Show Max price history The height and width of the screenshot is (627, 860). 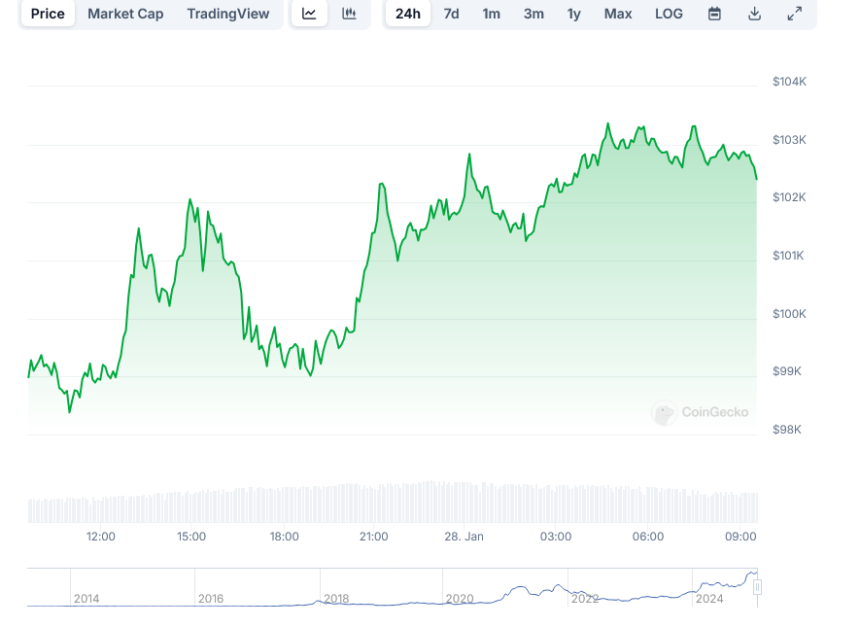618,14
